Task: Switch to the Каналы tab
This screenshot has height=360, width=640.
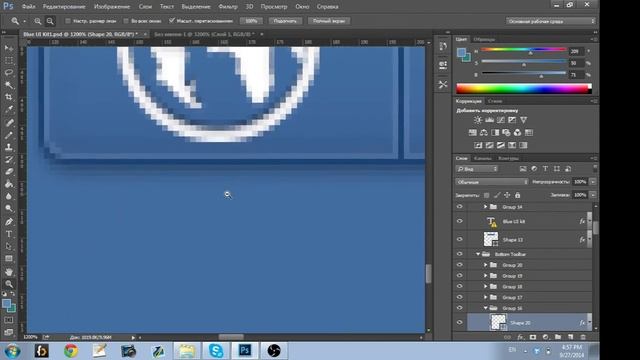Action: tap(482, 158)
